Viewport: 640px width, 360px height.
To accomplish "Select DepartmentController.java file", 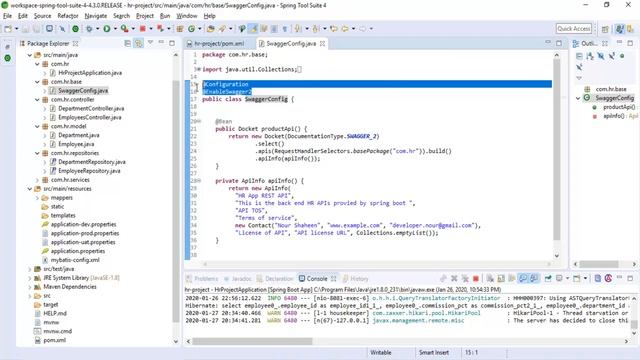I will coord(91,109).
